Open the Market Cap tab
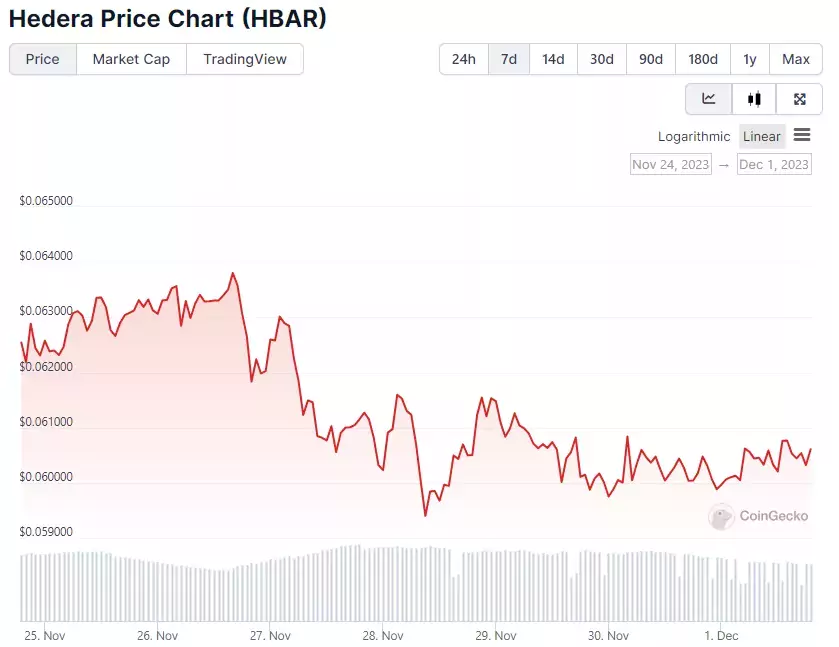This screenshot has height=647, width=839. [131, 59]
